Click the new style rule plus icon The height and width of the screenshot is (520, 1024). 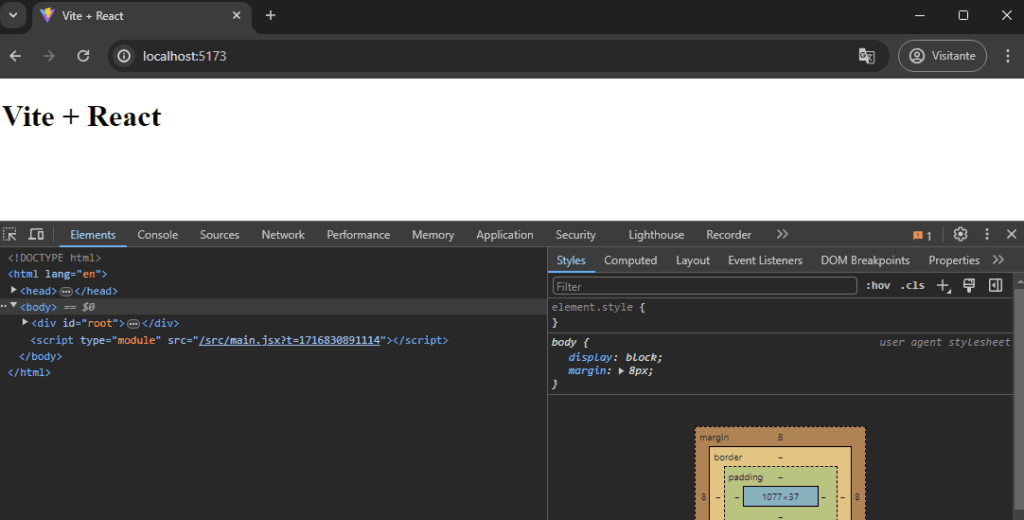point(944,285)
